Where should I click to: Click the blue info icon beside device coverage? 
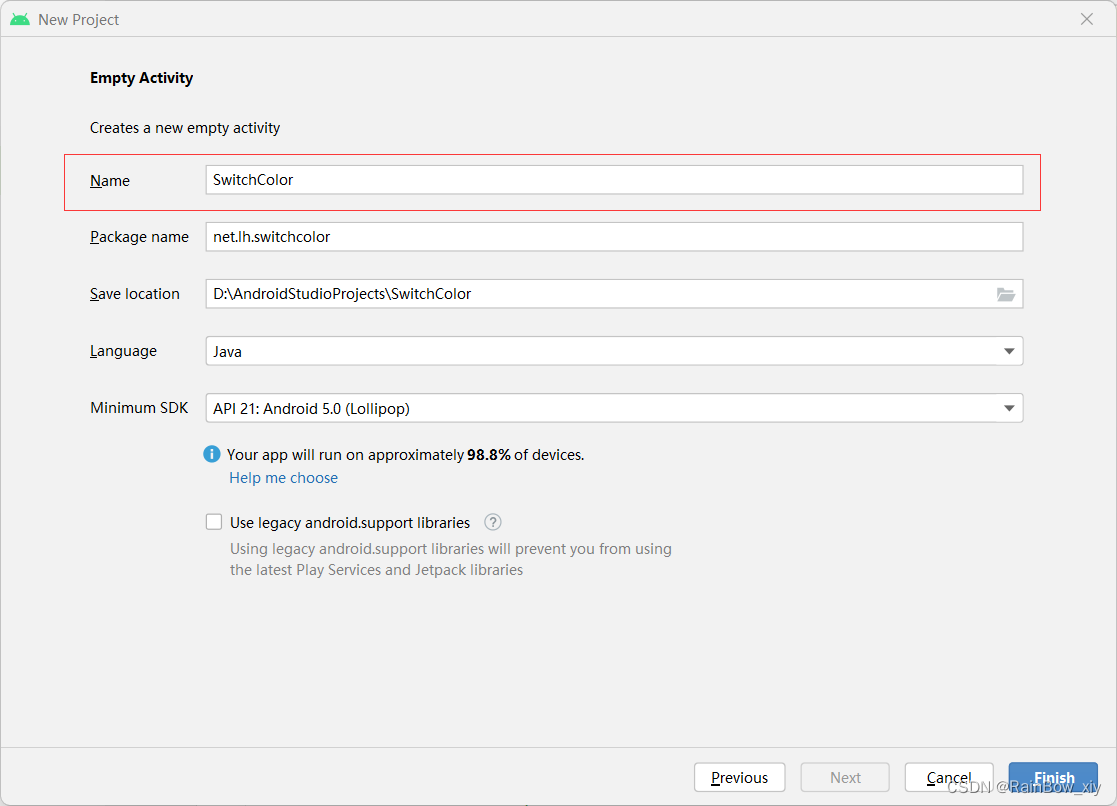pos(212,454)
